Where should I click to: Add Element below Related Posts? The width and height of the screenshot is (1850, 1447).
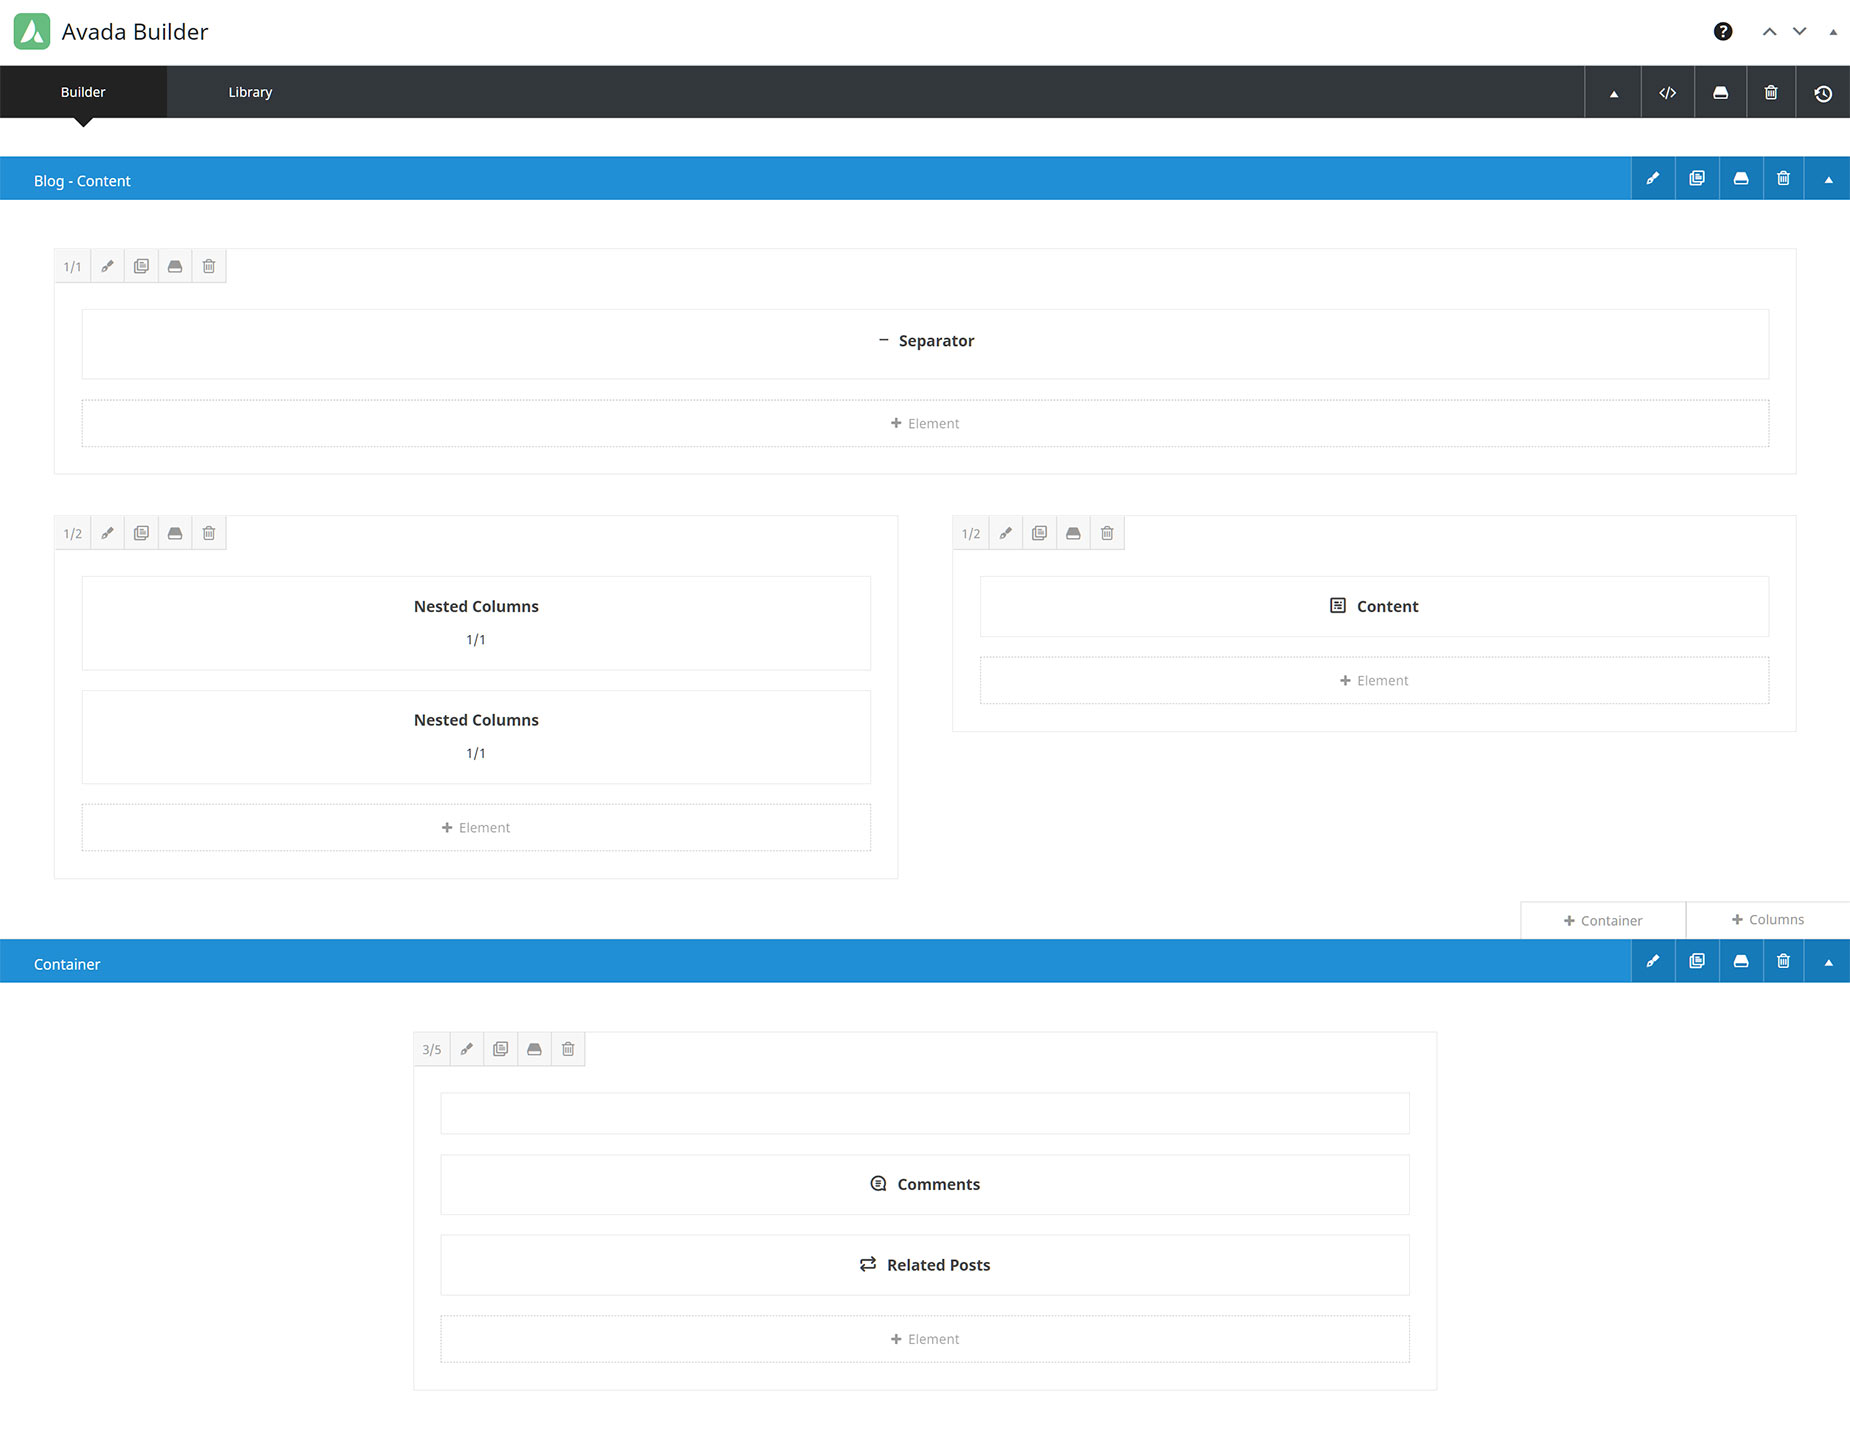pos(925,1339)
